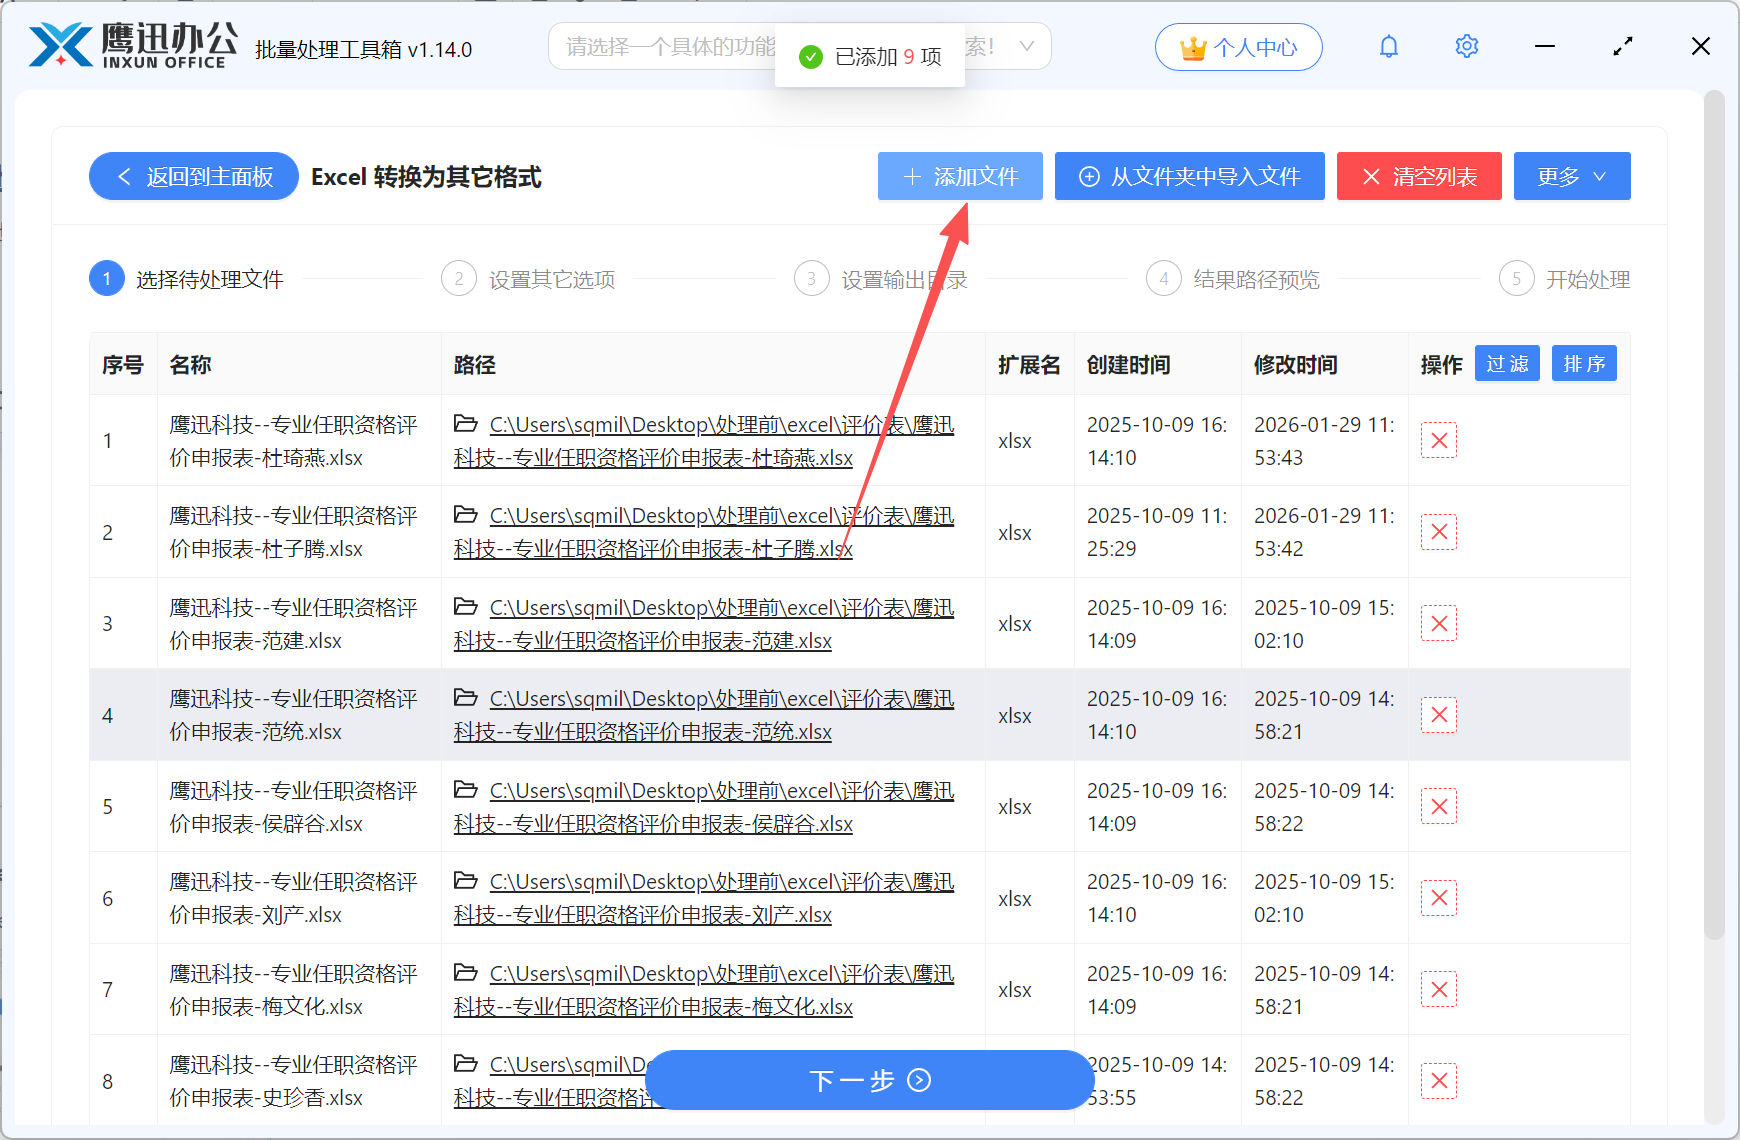The image size is (1740, 1140).
Task: Click the plus icon on 添加文件 button
Action: pyautogui.click(x=911, y=176)
